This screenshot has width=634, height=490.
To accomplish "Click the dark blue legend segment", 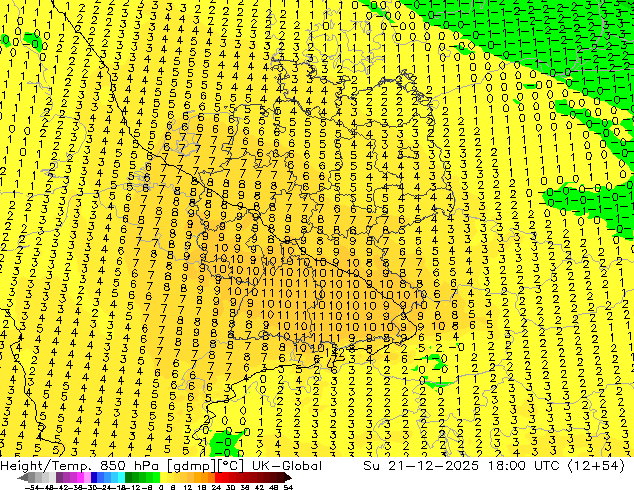I will pos(94,478).
